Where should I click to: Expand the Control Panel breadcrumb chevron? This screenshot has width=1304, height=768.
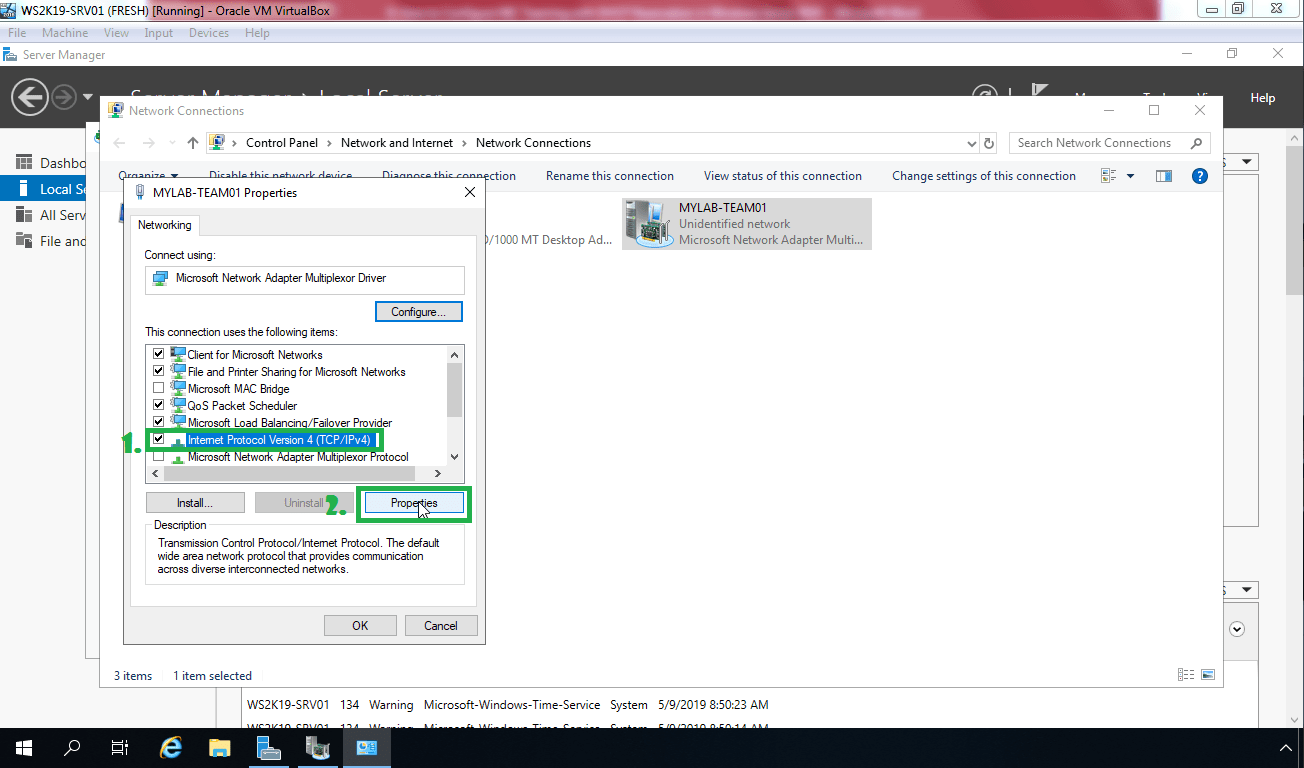[x=329, y=143]
